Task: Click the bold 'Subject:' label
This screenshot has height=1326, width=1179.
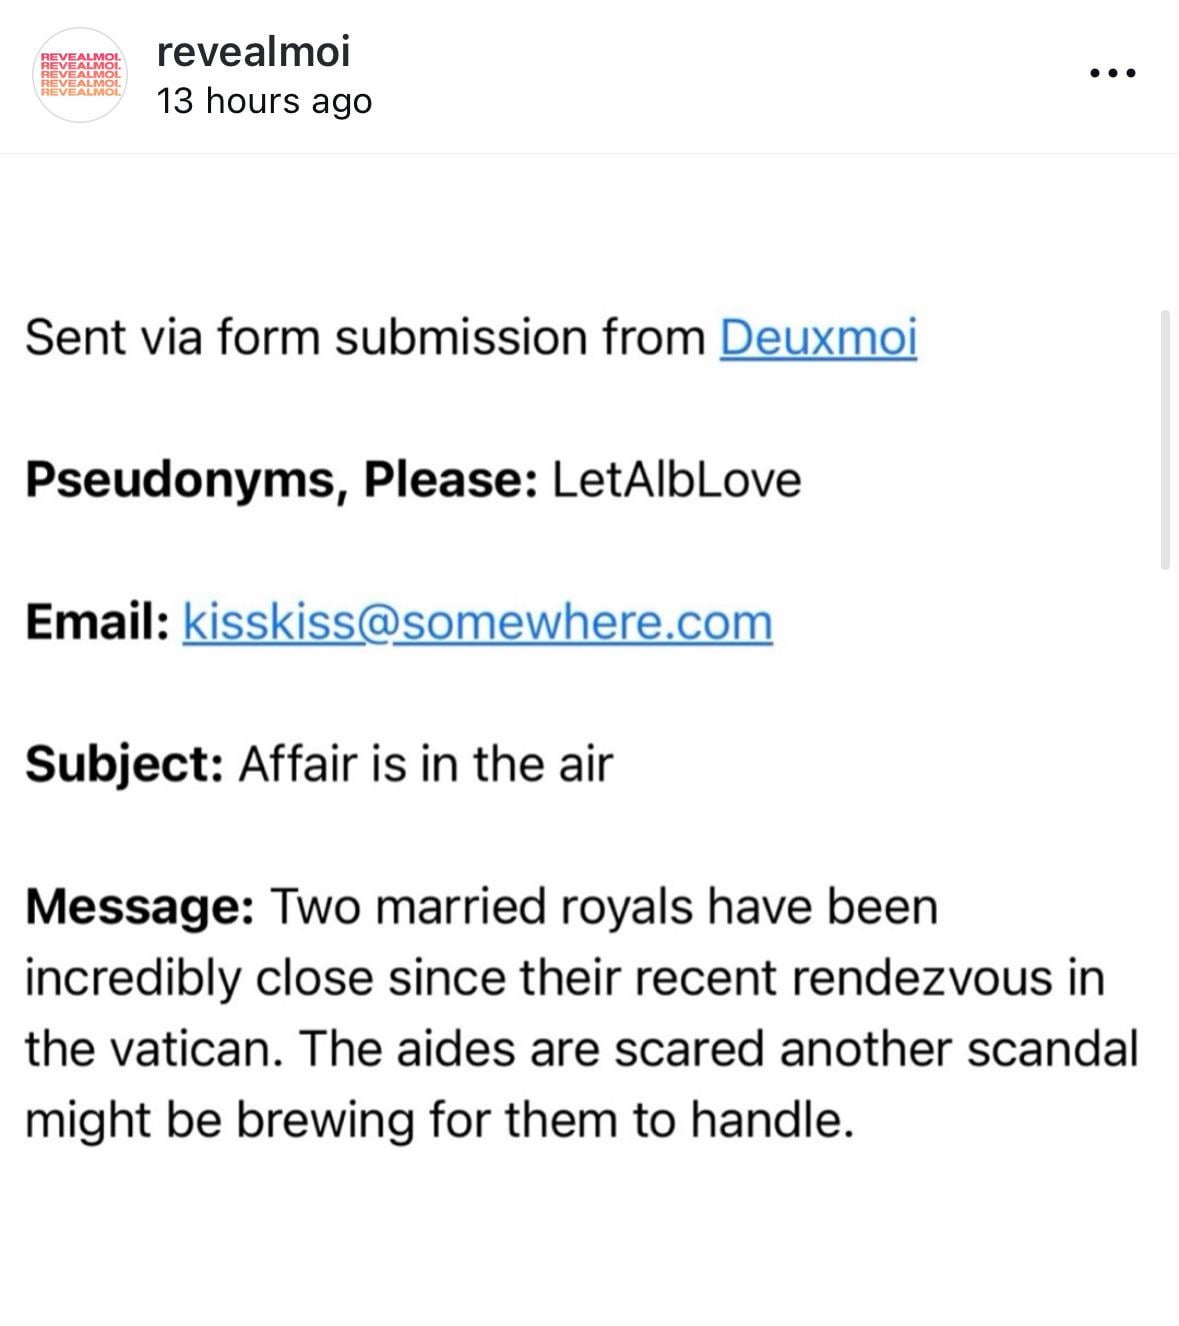Action: click(123, 765)
